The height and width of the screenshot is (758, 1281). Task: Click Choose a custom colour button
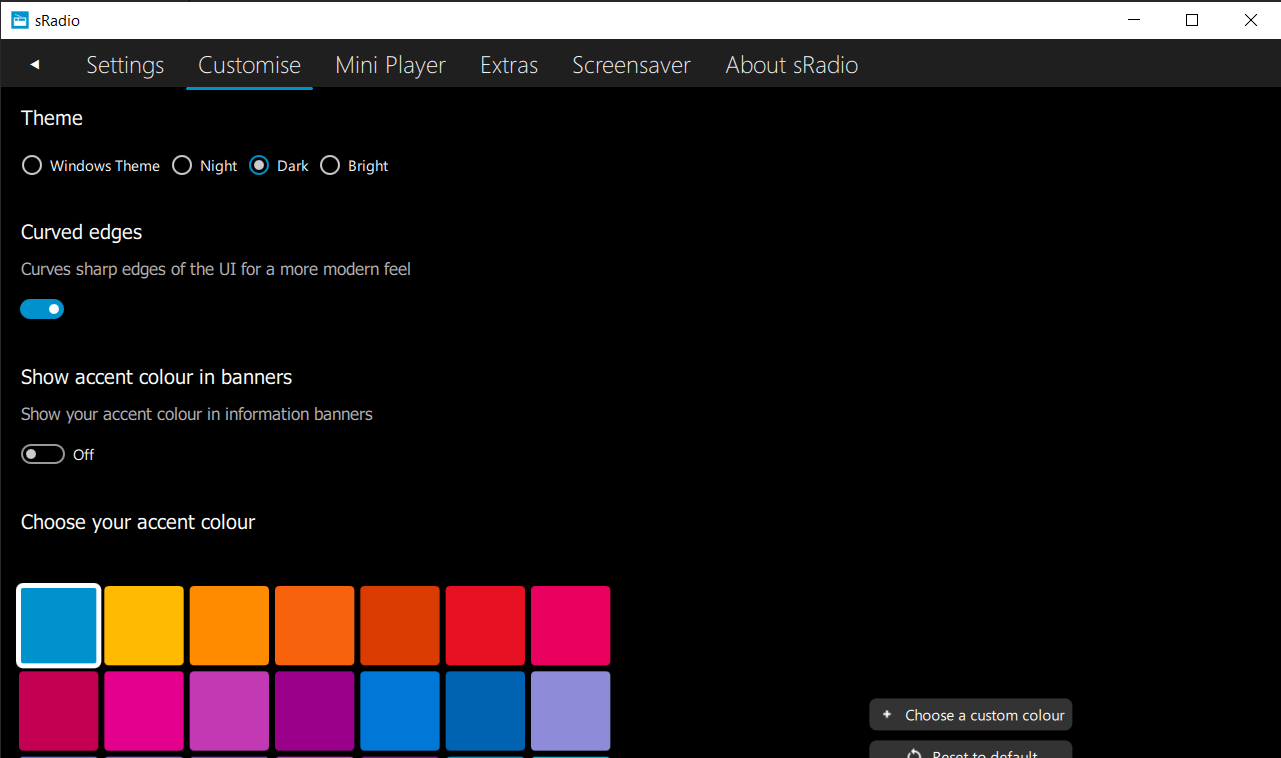click(971, 715)
